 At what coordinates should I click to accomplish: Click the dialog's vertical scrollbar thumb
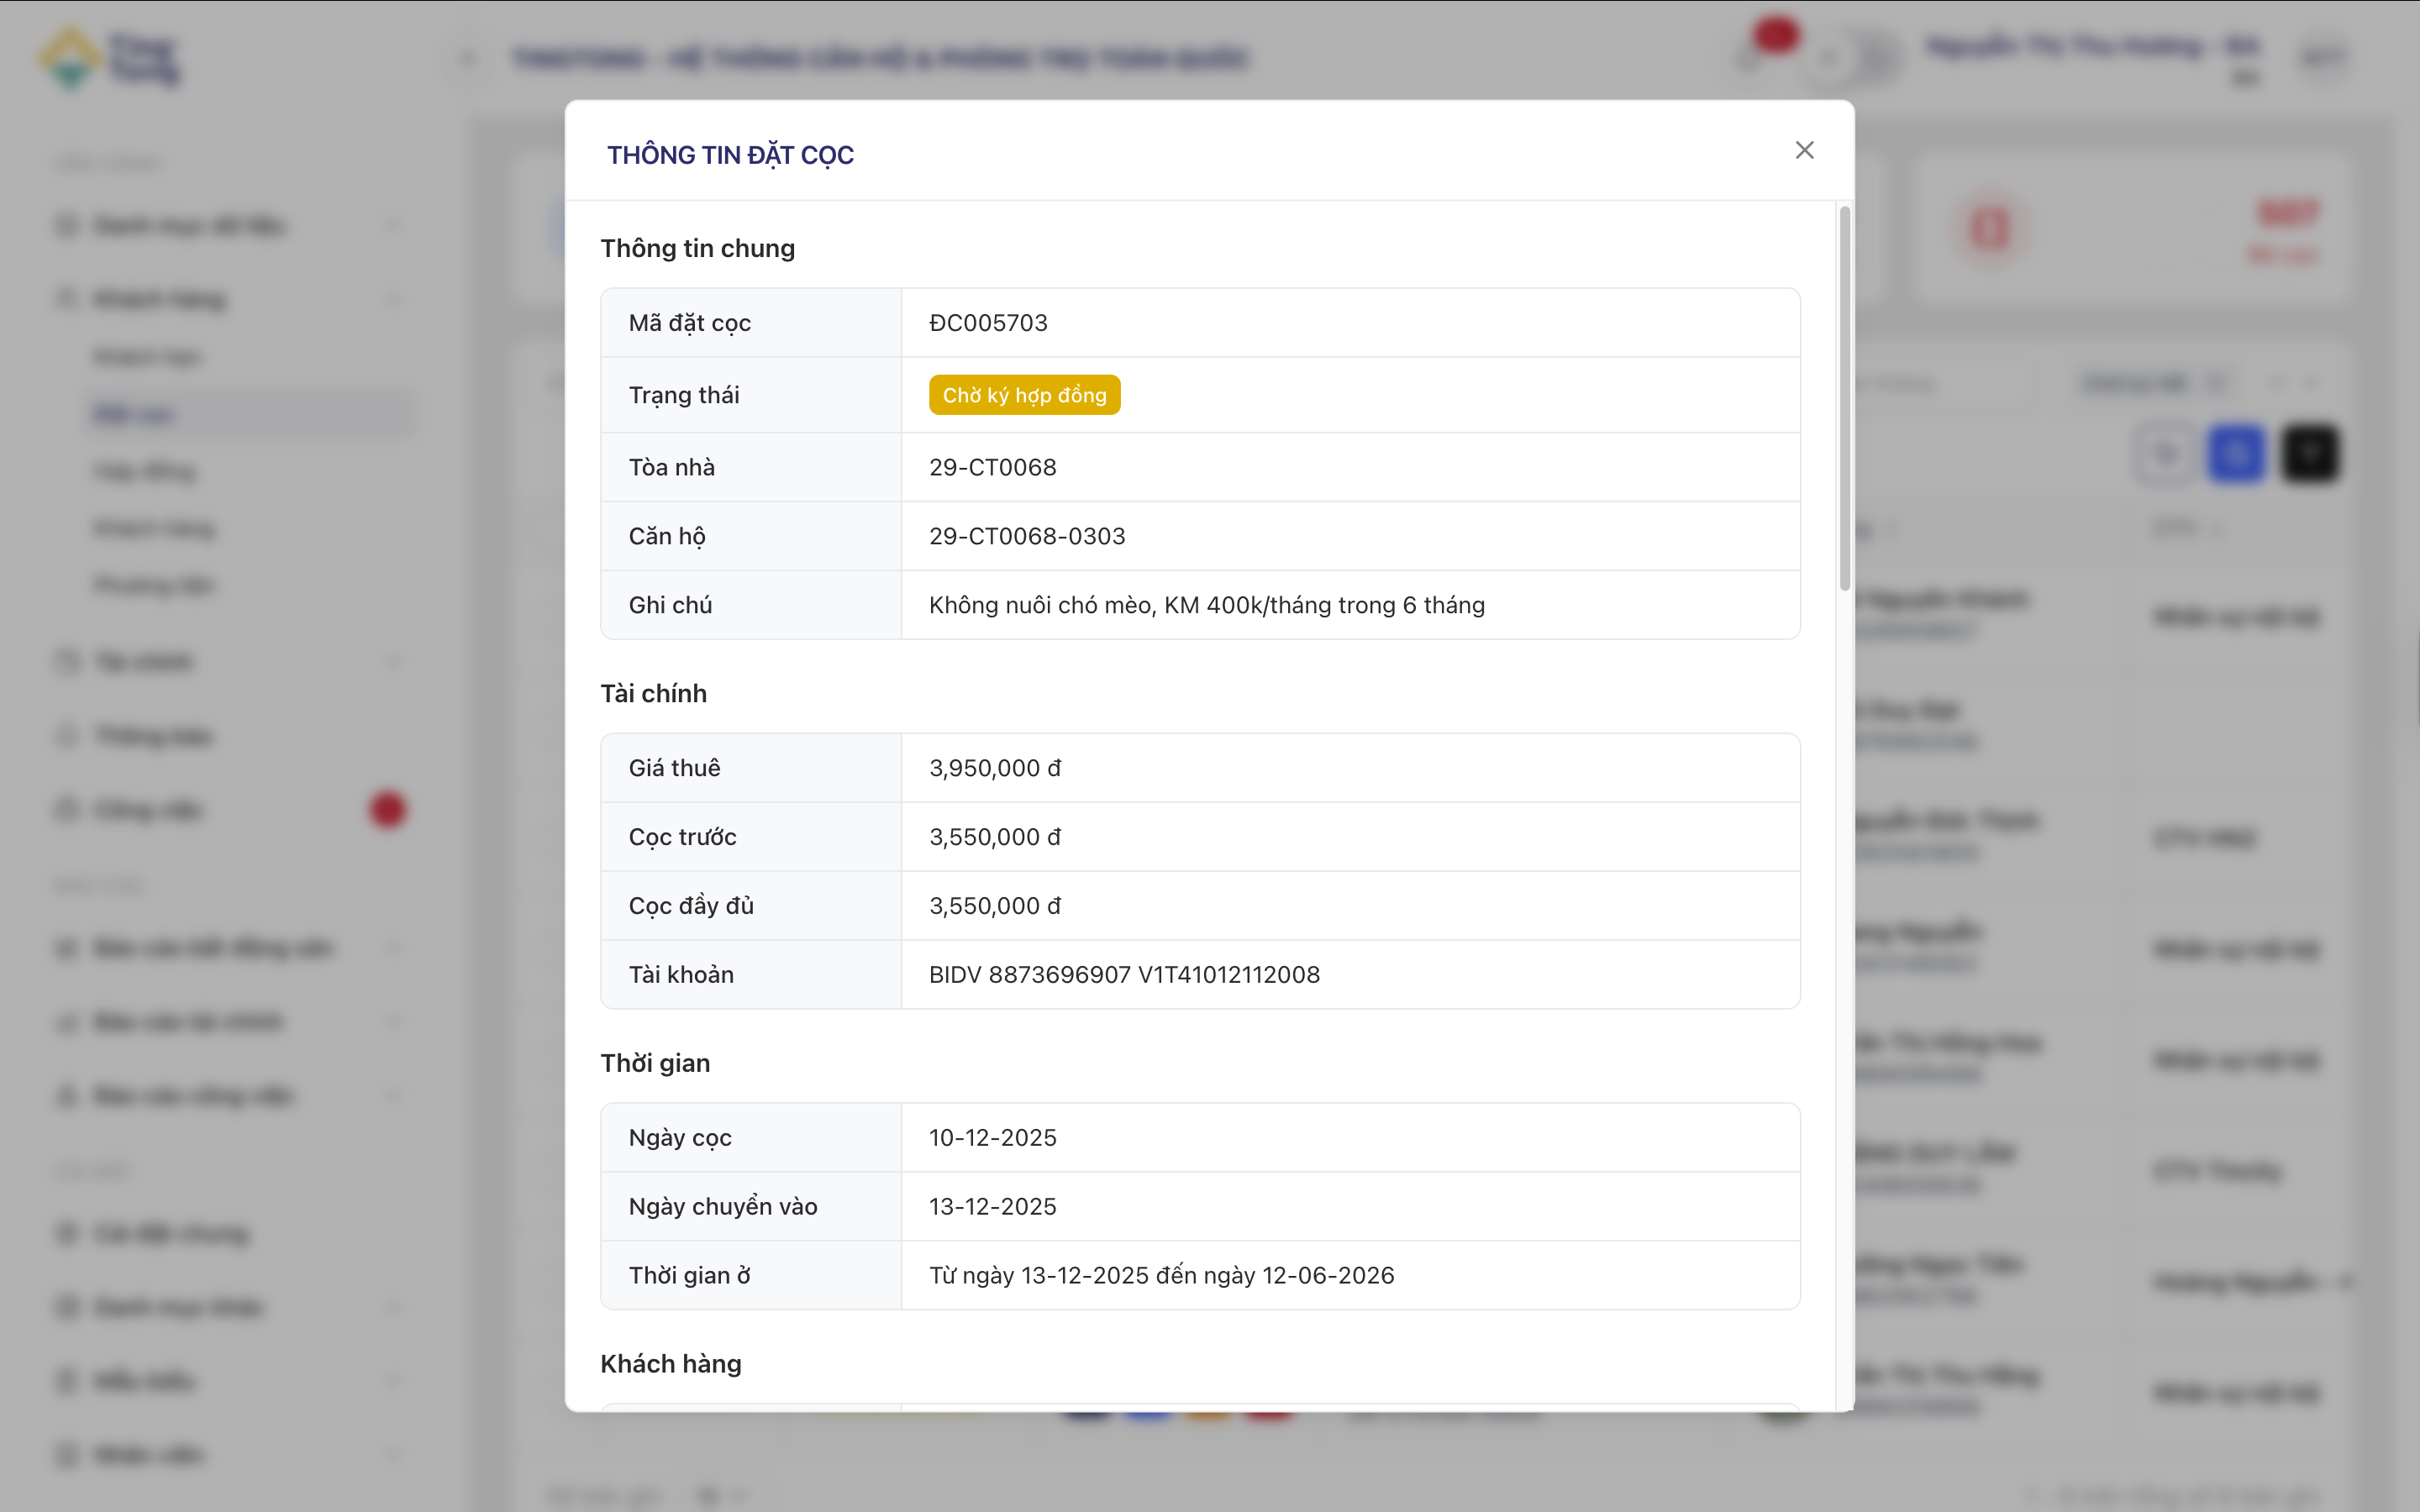click(1844, 398)
